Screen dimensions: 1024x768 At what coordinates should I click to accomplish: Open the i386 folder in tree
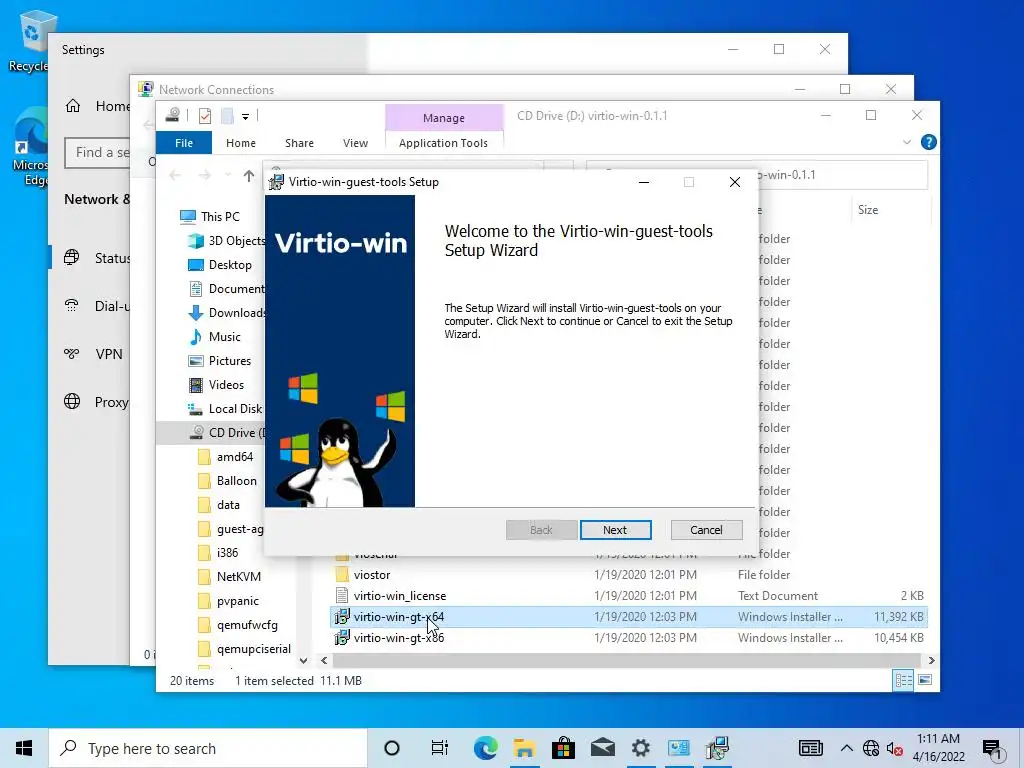218,552
